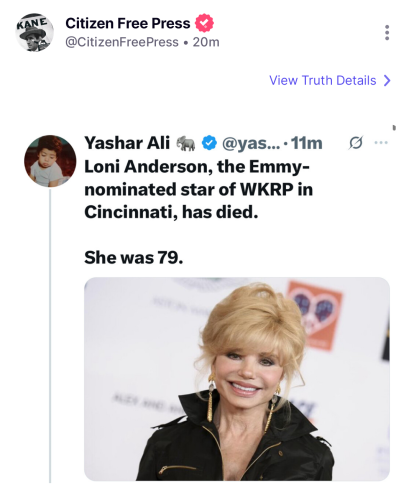Click the @CitizenFreePress handle
414x500 pixels.
point(122,42)
